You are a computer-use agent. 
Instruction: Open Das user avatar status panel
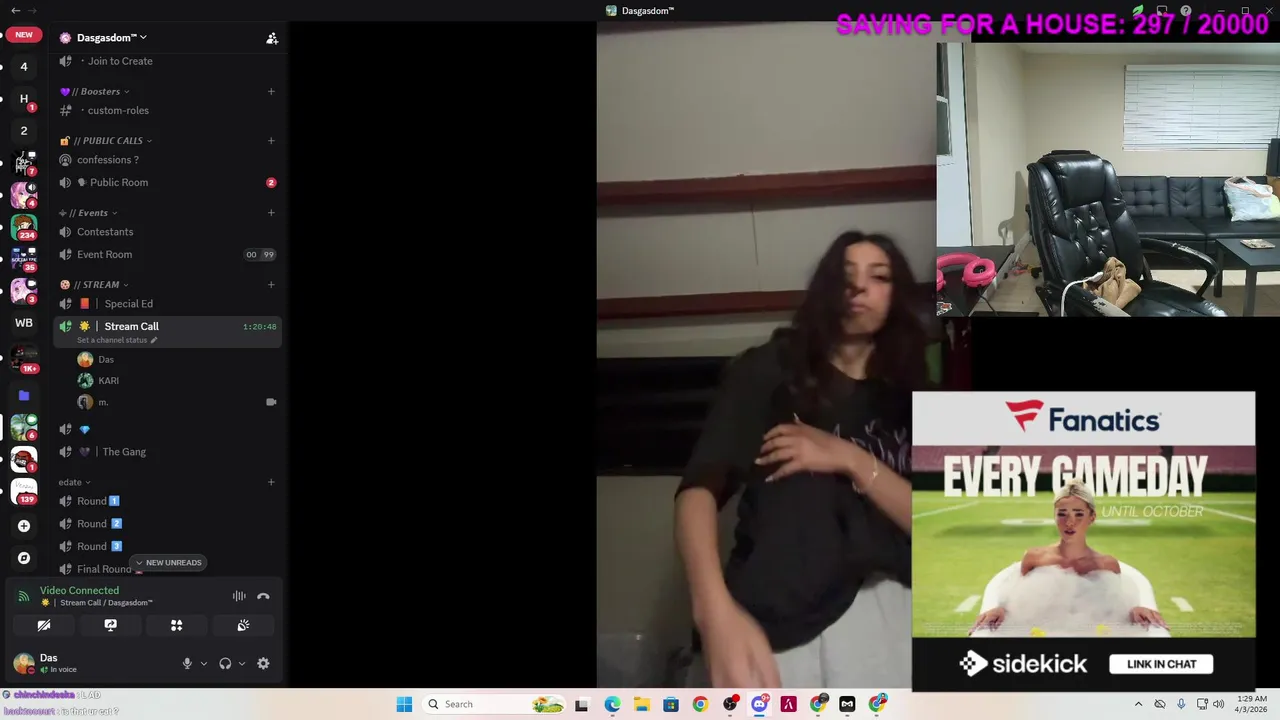tap(24, 664)
